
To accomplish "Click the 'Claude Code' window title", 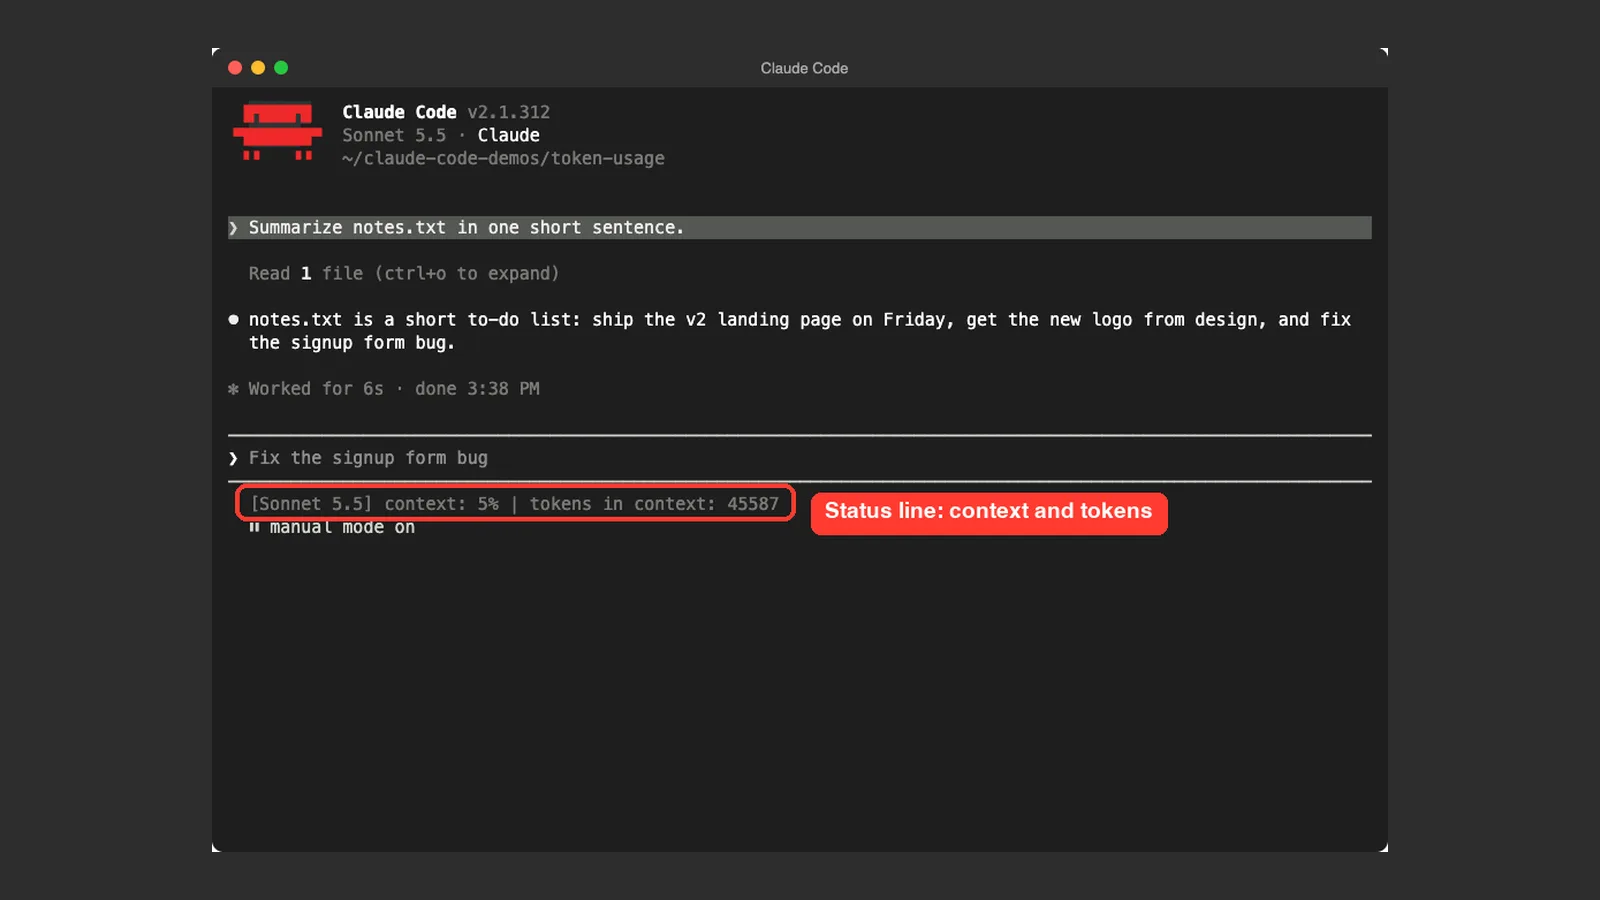I will [x=804, y=68].
